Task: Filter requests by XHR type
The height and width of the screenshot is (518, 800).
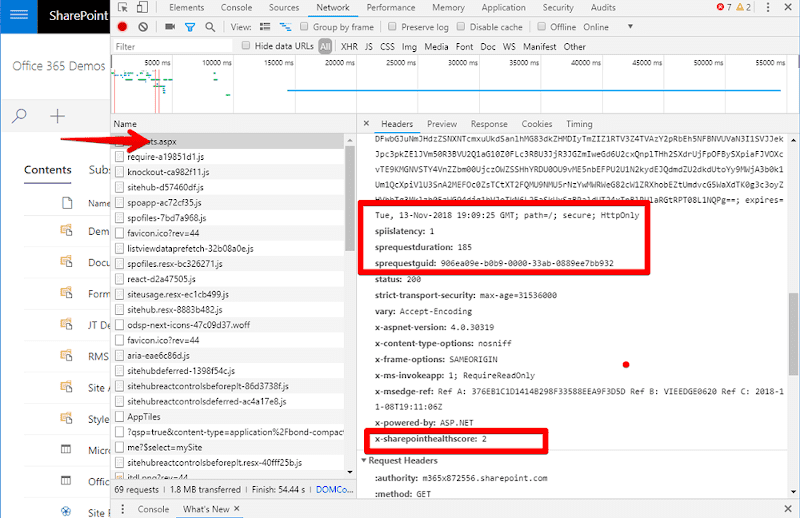Action: (x=349, y=46)
